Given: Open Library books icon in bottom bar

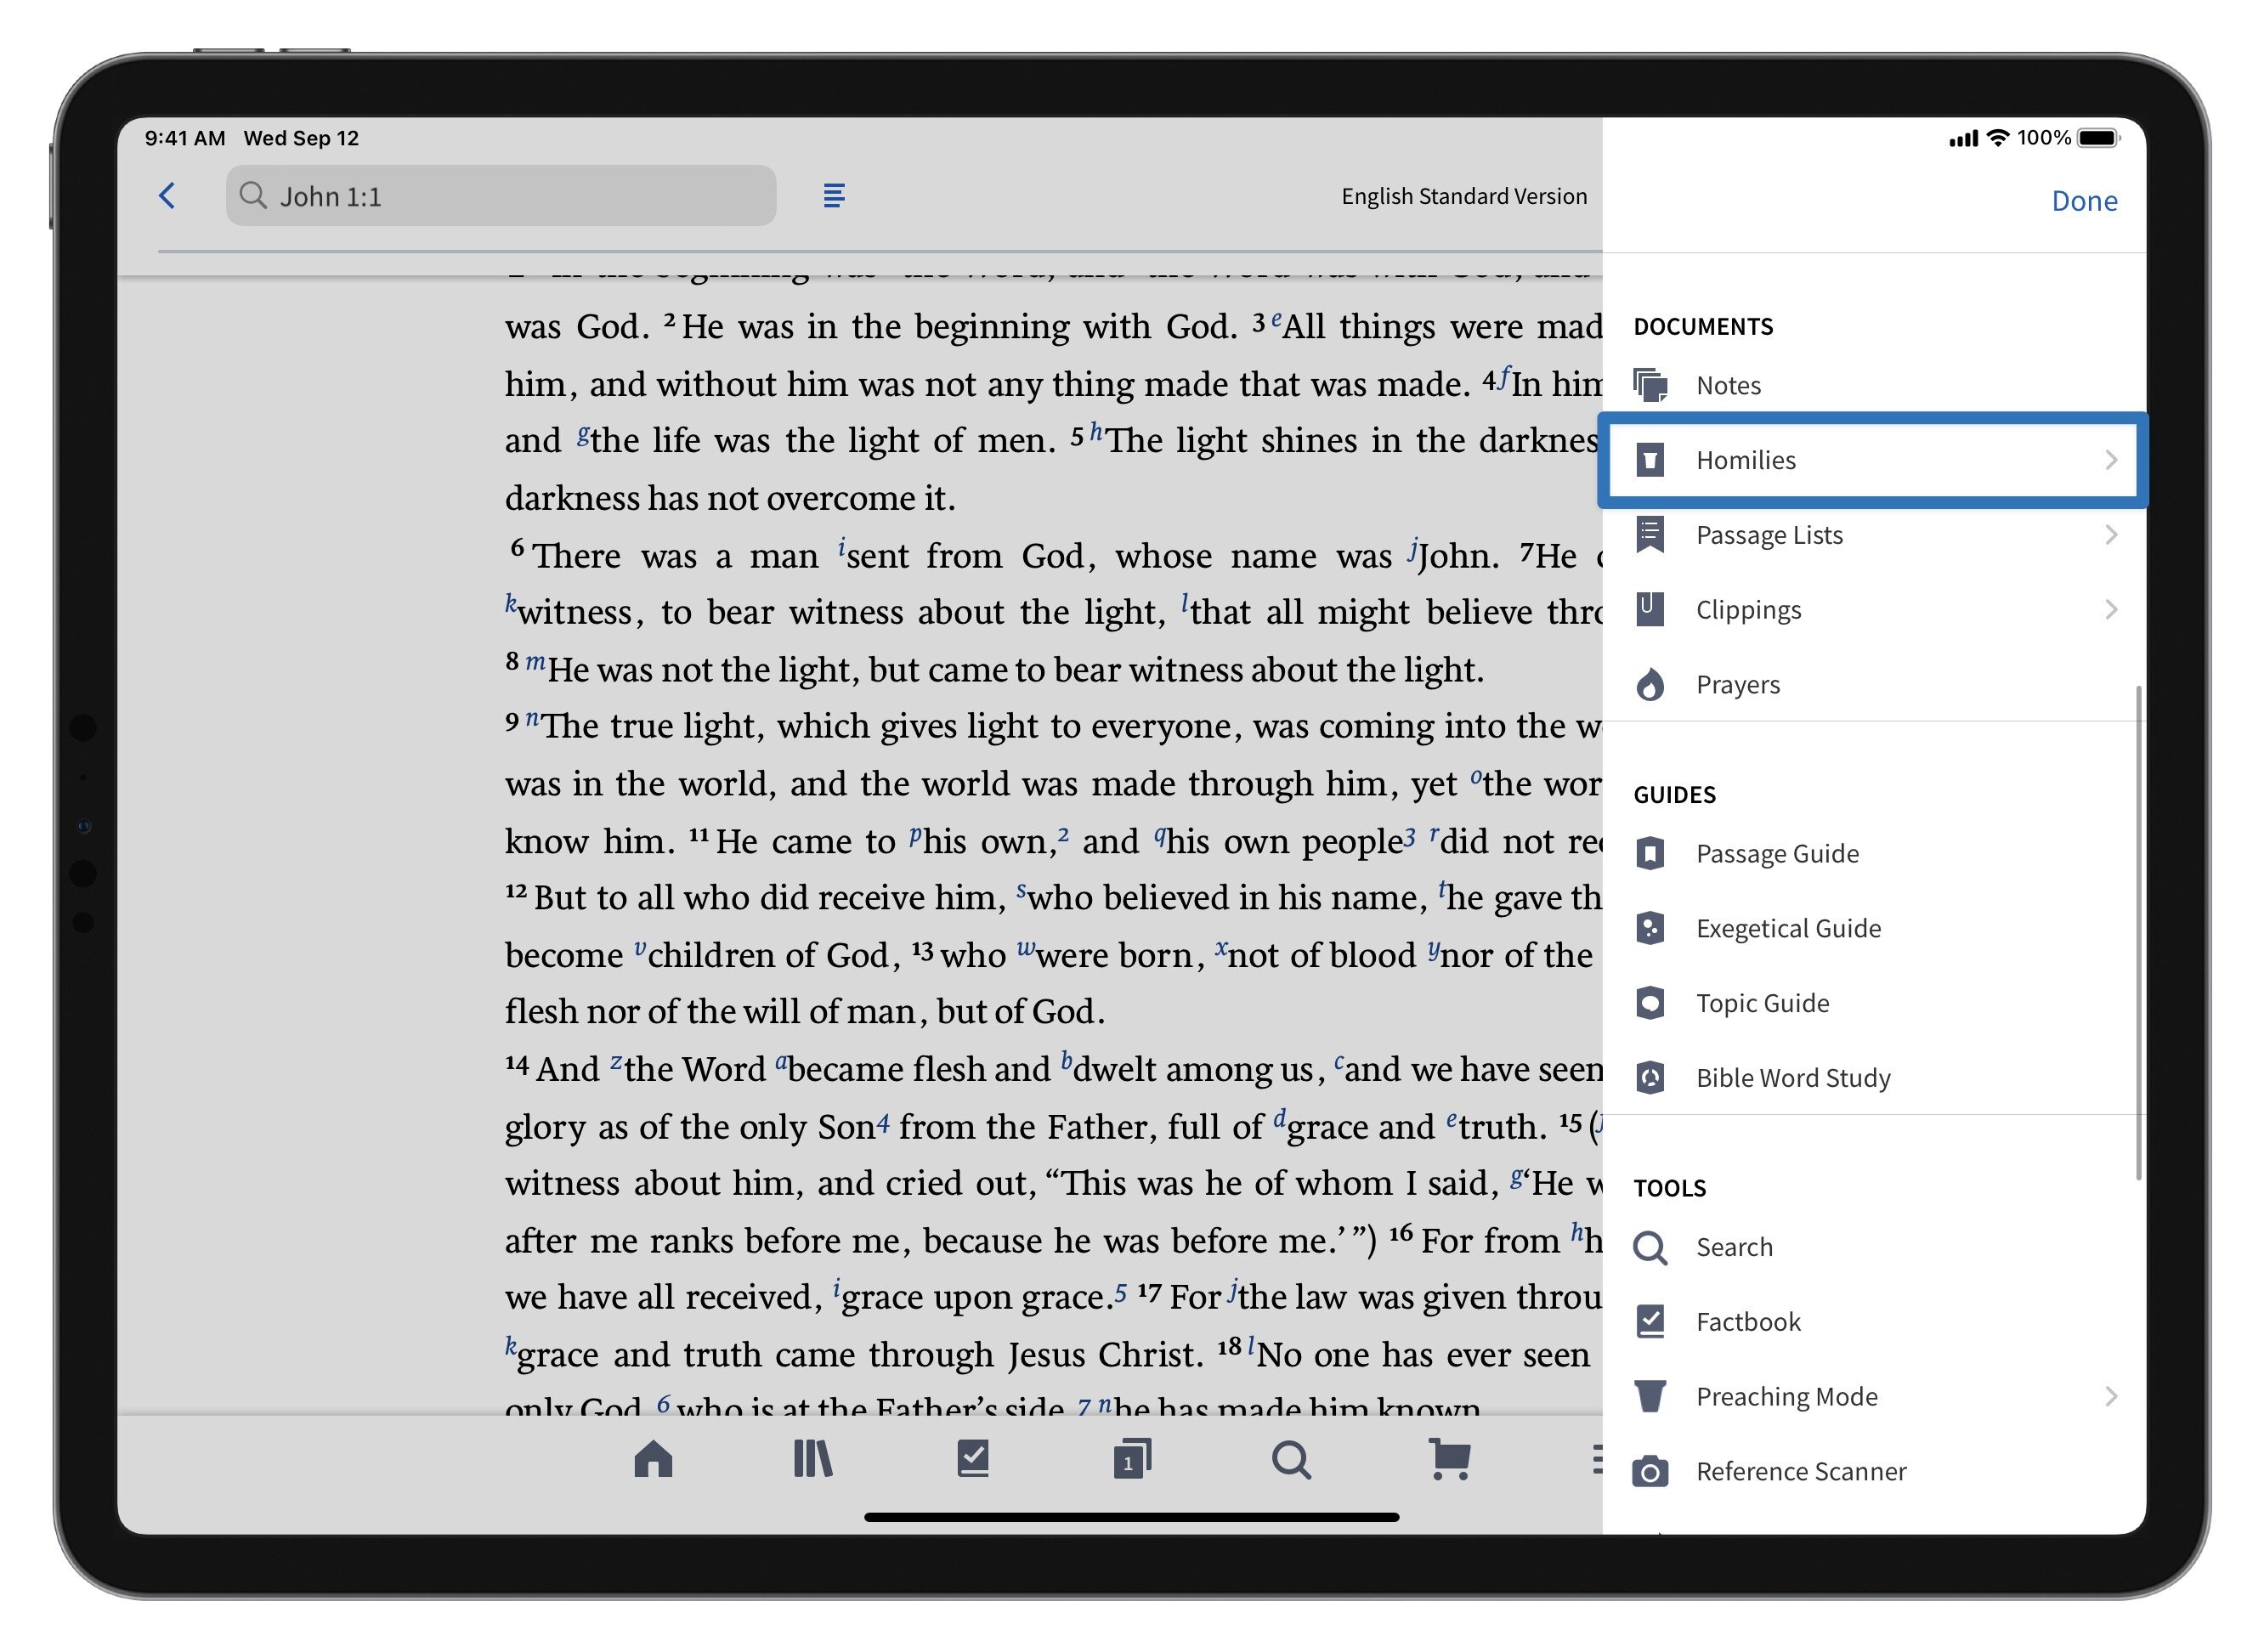Looking at the screenshot, I should 812,1460.
